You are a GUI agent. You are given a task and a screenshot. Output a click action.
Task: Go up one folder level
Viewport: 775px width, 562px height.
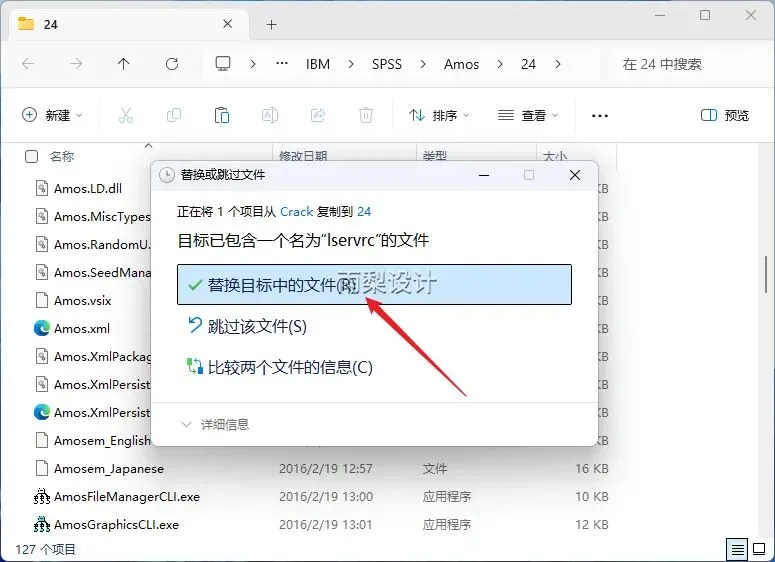(124, 64)
